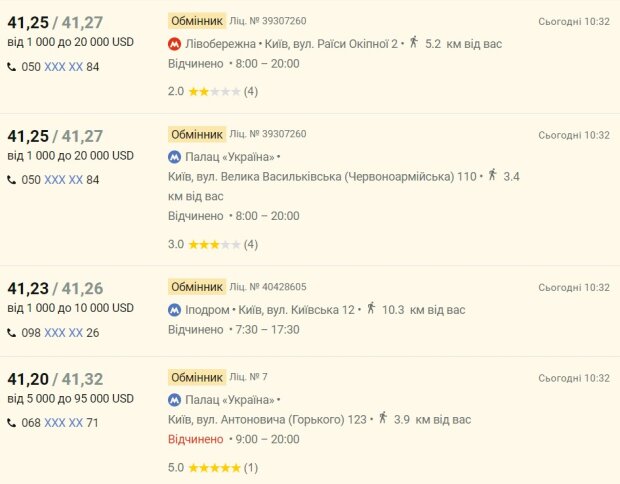Image resolution: width=620 pixels, height=484 pixels.
Task: Reveal hidden digits of 098 XXX XX 26
Action: tap(64, 333)
